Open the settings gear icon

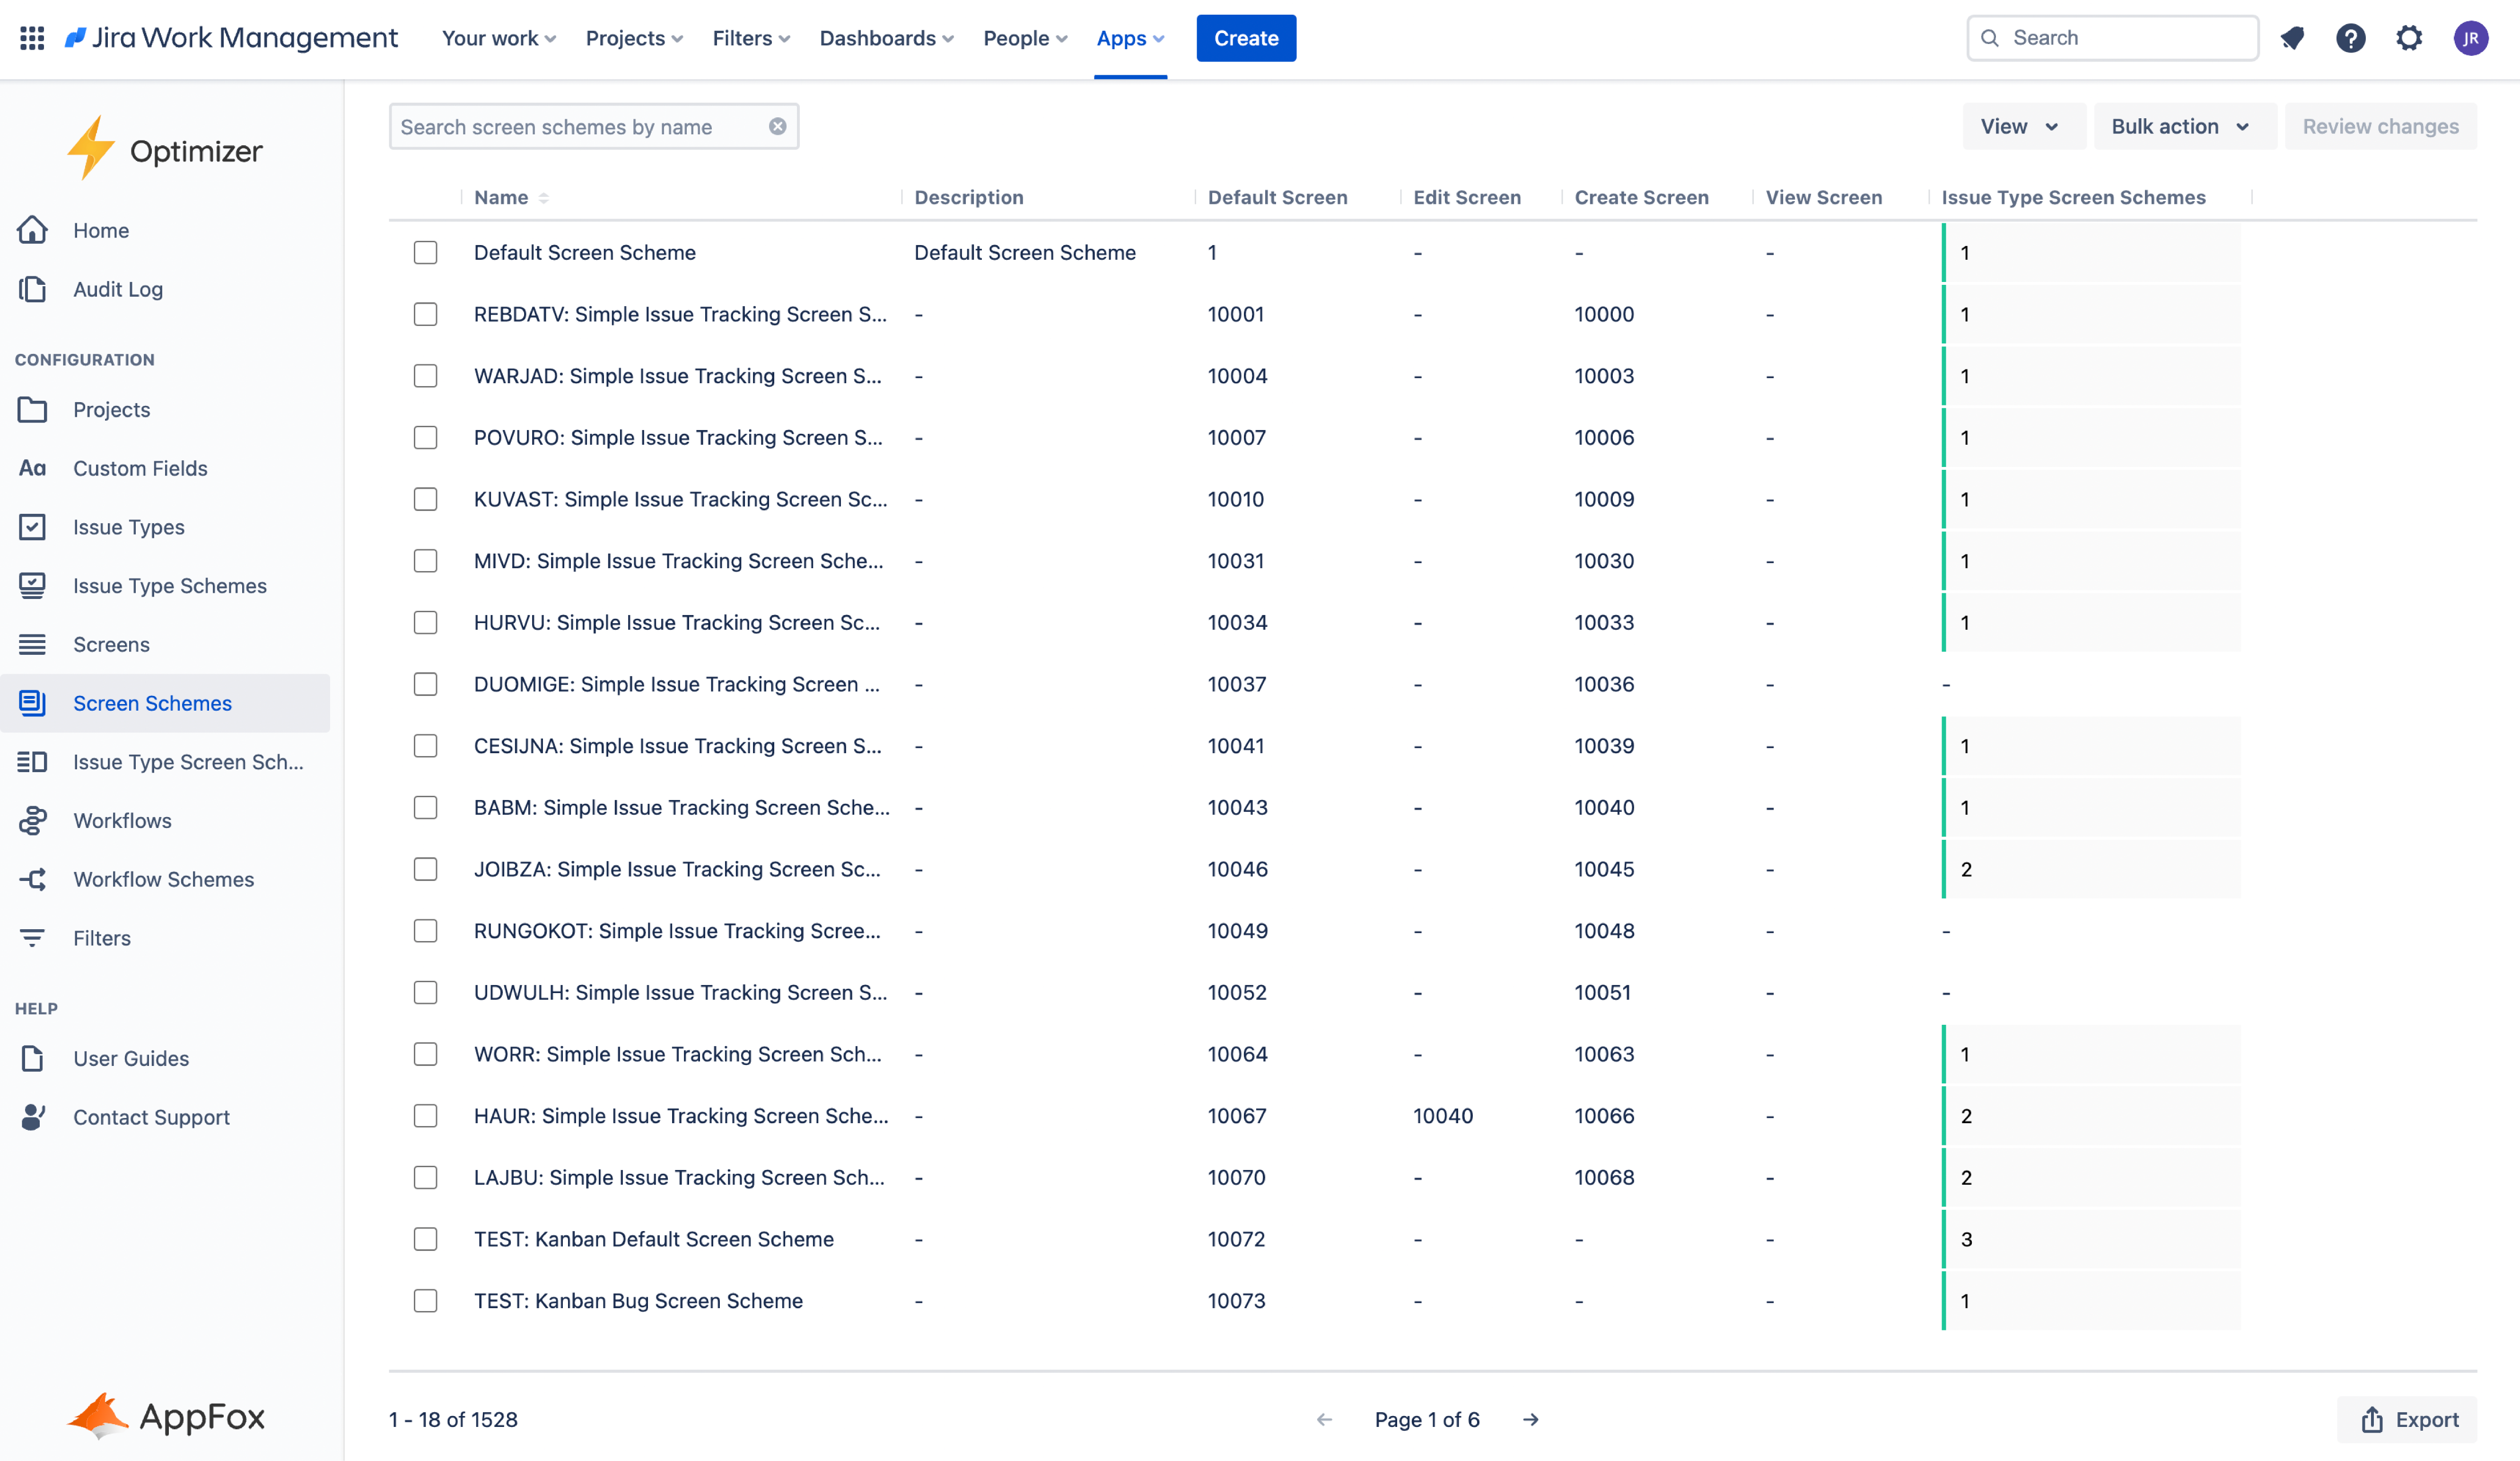(x=2409, y=38)
